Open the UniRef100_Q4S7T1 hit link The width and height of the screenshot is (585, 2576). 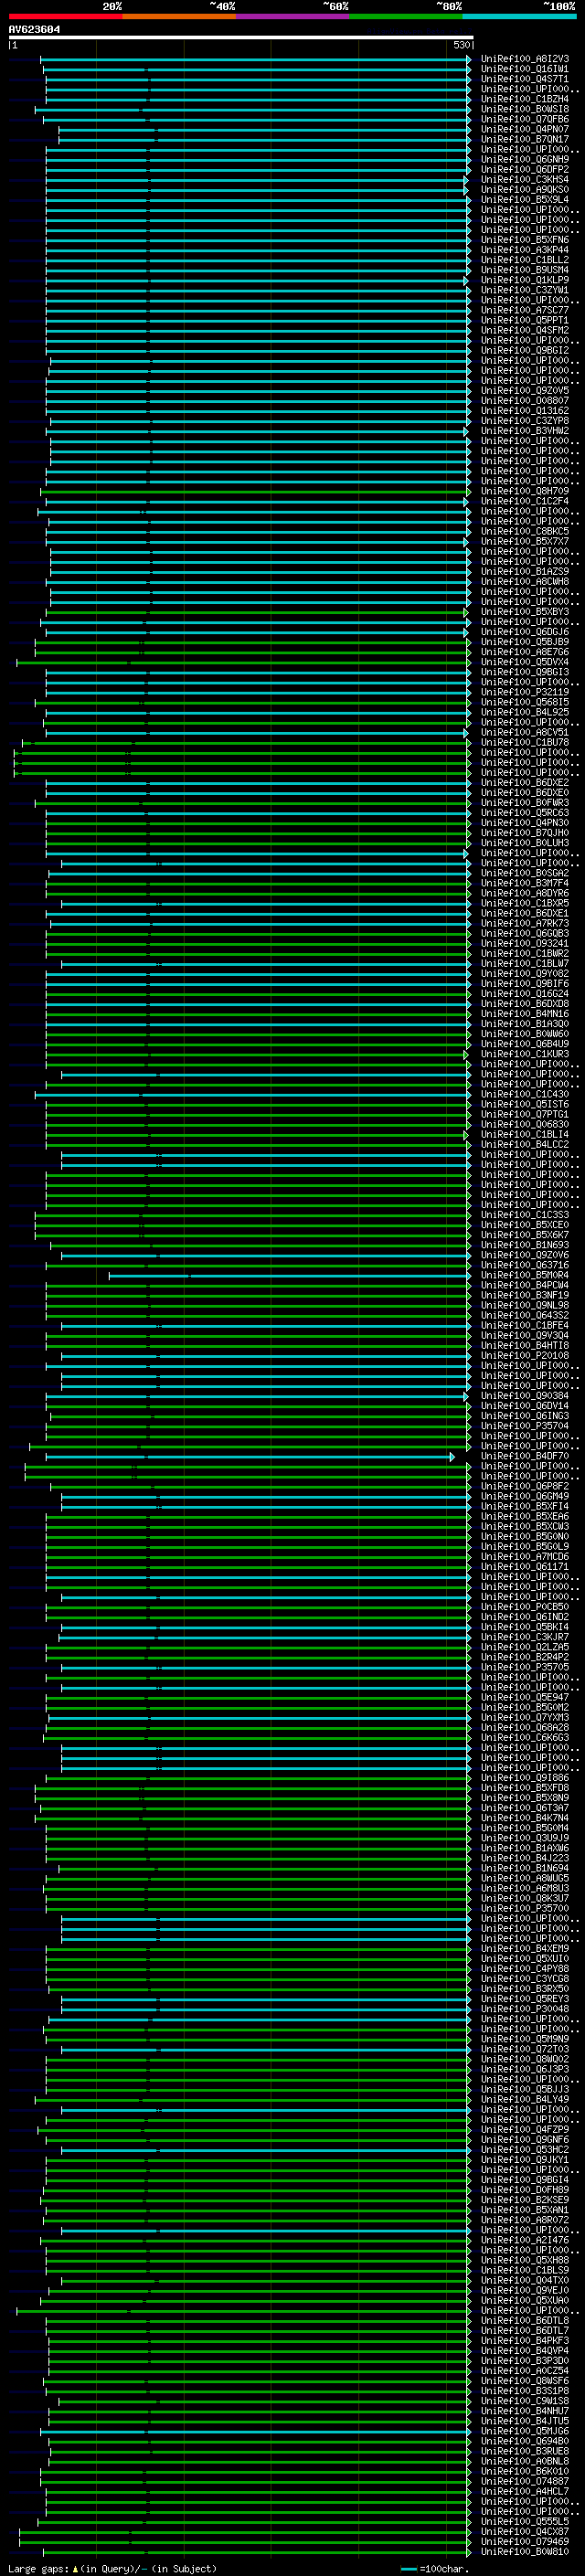[x=525, y=79]
